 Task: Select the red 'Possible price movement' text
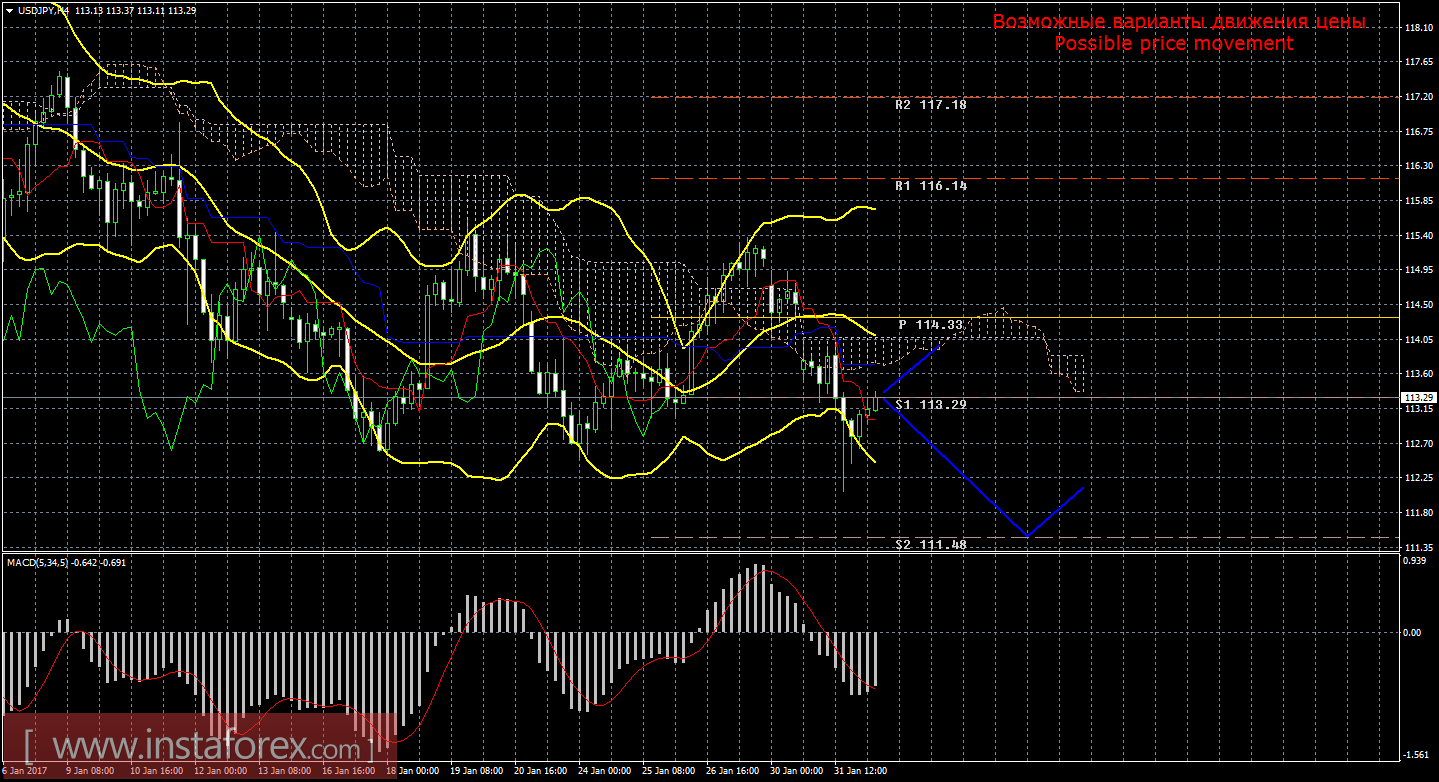coord(1173,44)
